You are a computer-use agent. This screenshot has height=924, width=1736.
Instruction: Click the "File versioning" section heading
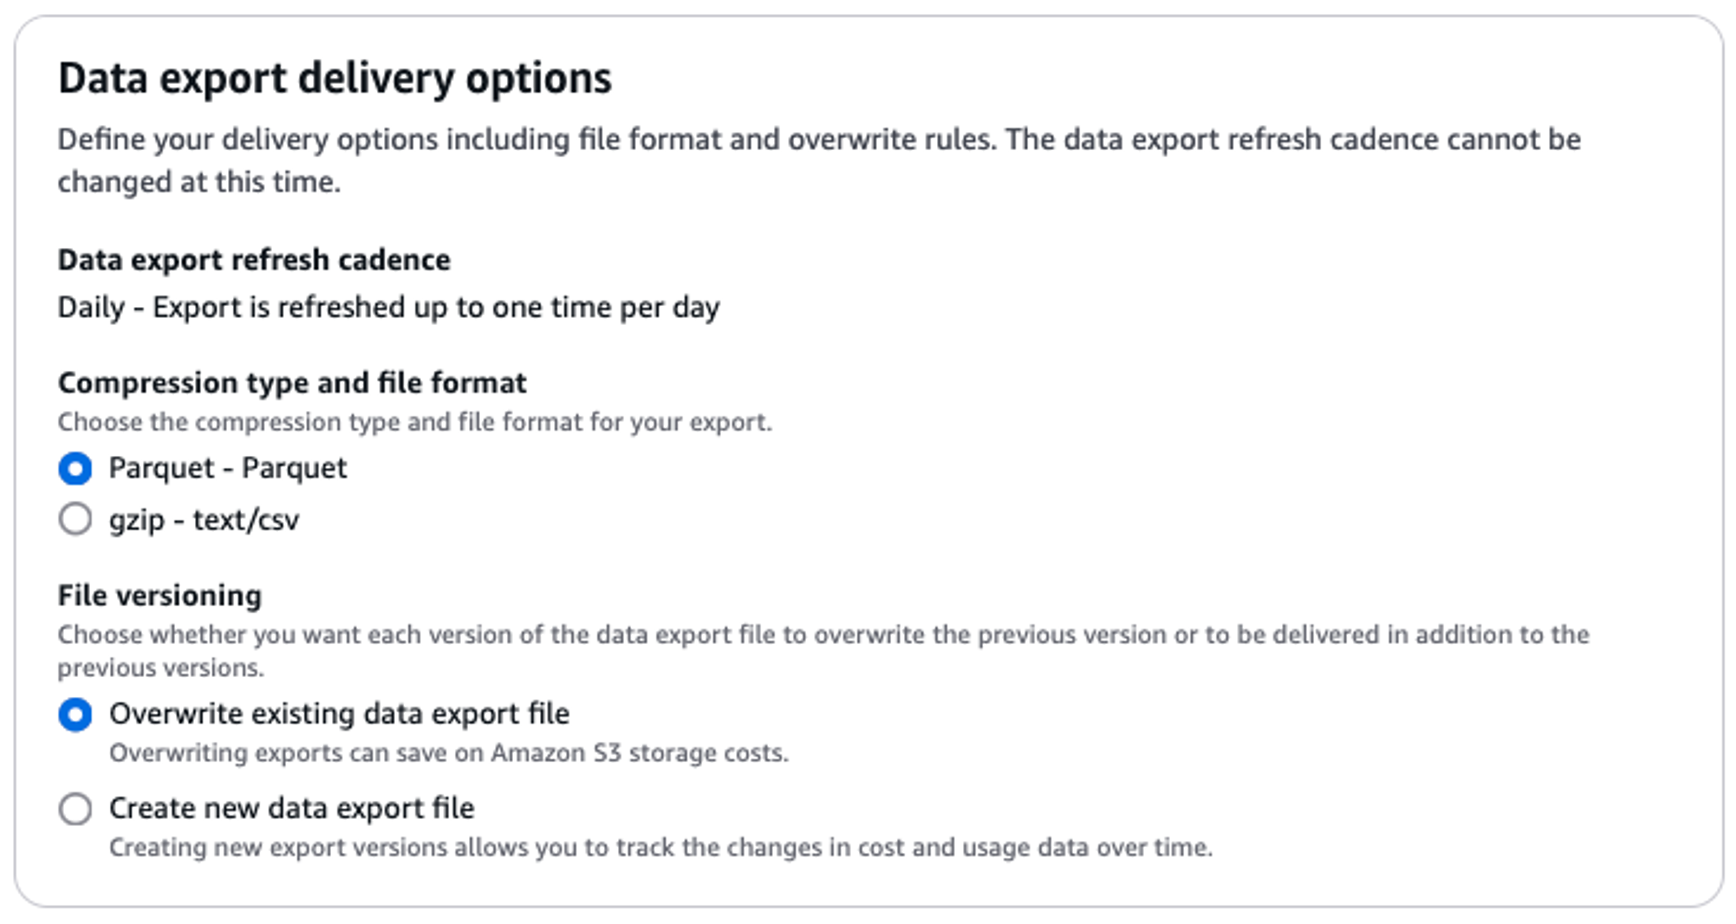tap(160, 596)
